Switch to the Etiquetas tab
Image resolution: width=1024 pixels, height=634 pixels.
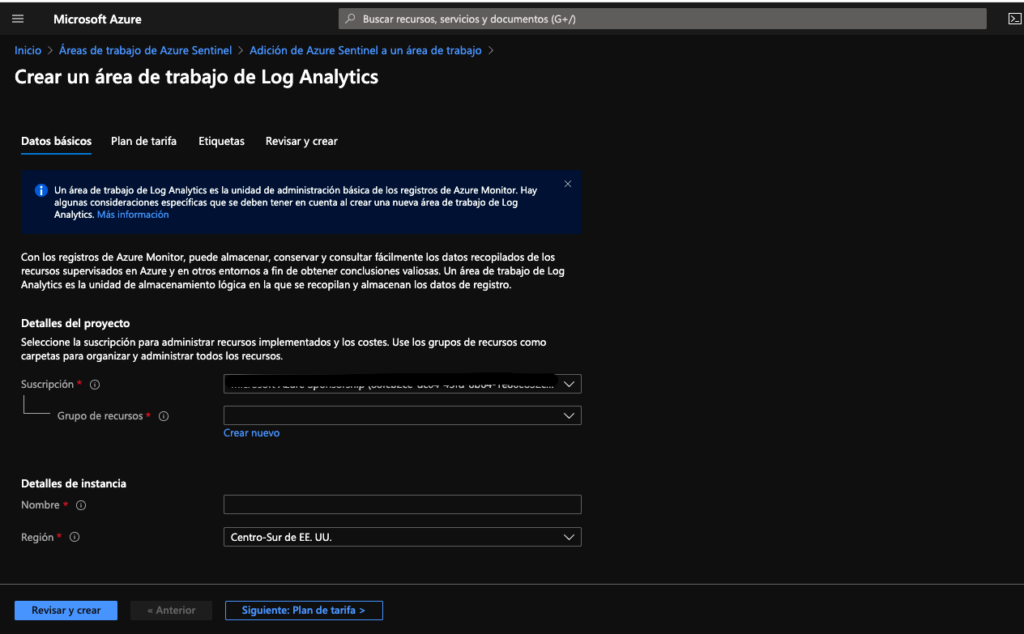point(221,141)
